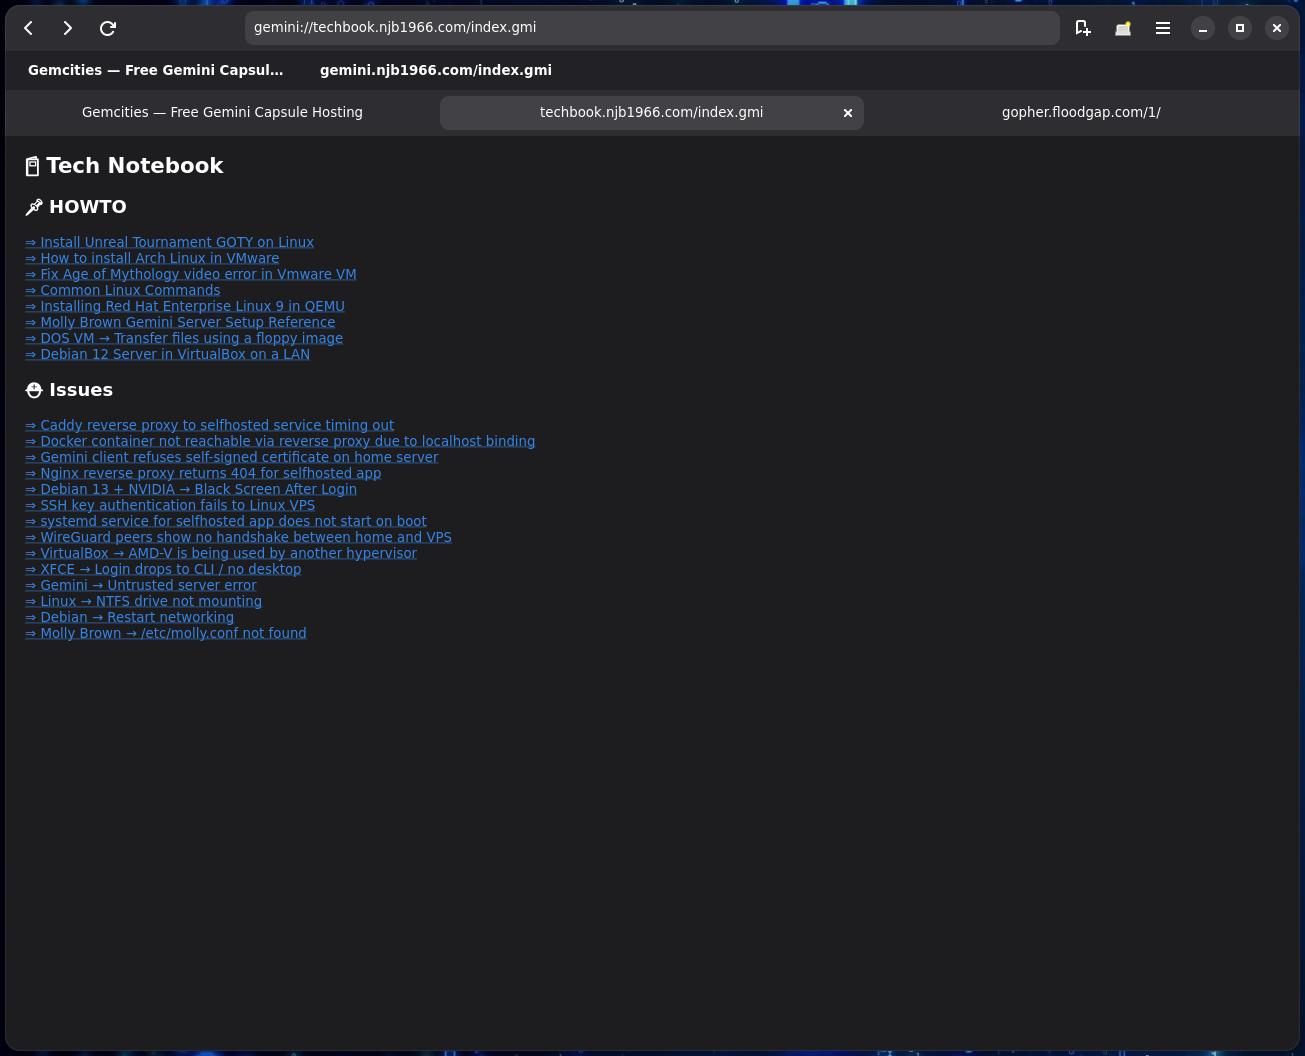Click the yellow-dot icon beside the bookmark button

point(1123,28)
